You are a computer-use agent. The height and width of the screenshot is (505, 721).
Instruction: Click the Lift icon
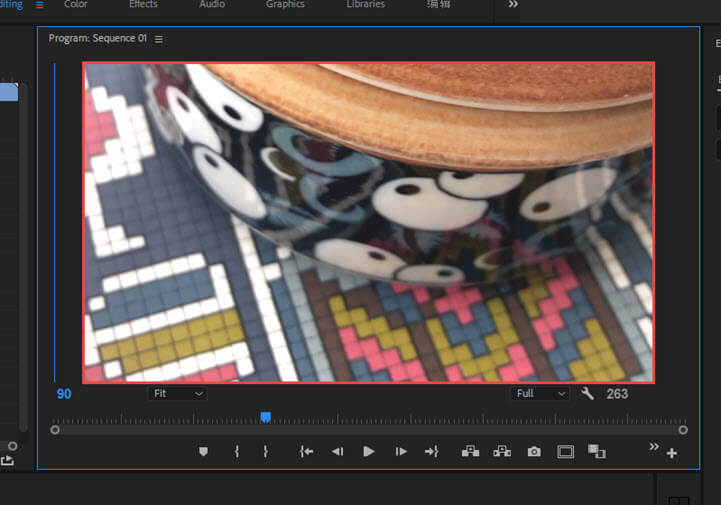(470, 452)
